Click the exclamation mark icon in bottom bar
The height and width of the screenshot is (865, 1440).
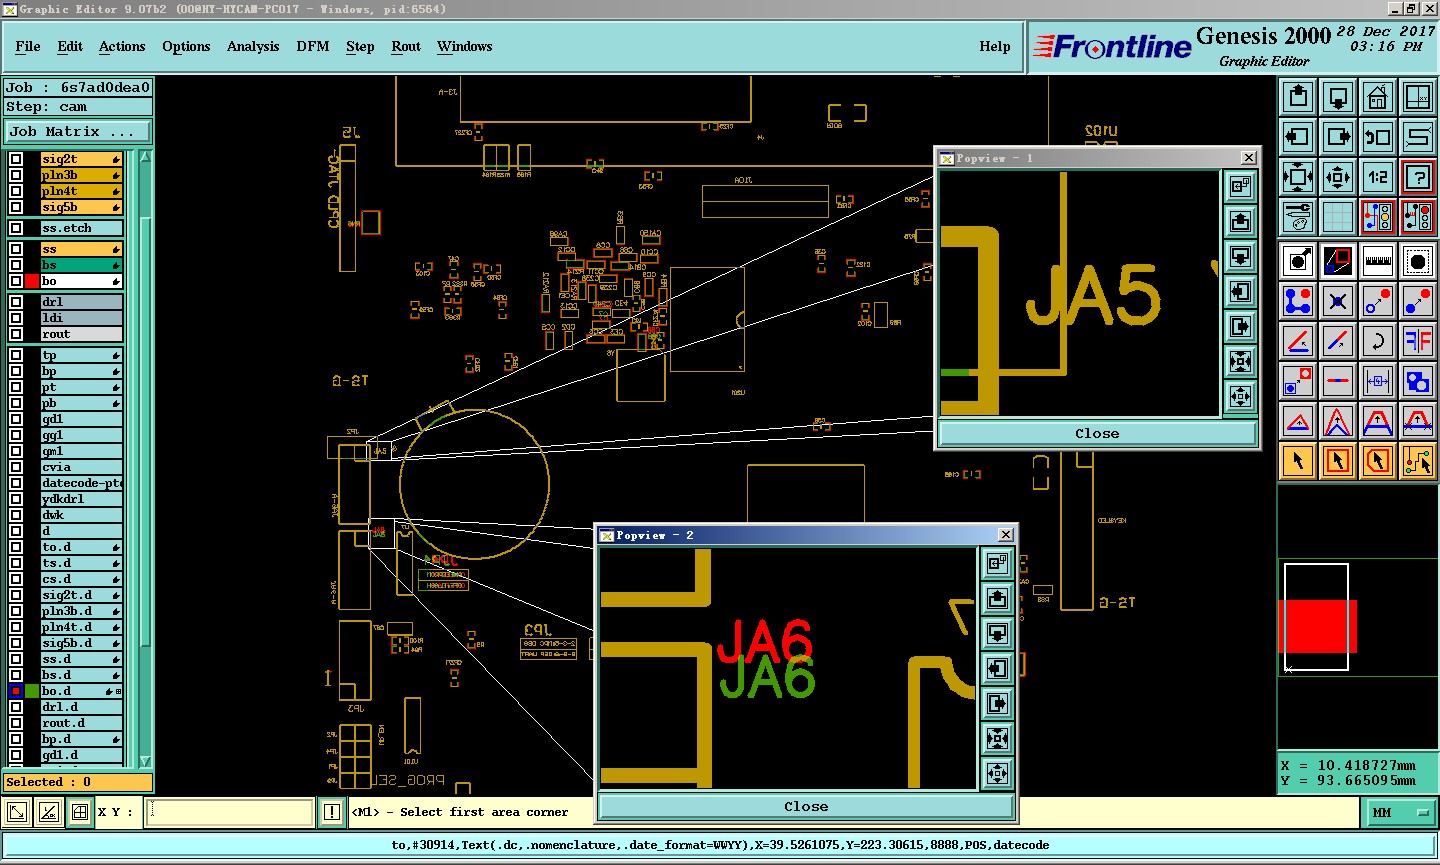(332, 812)
